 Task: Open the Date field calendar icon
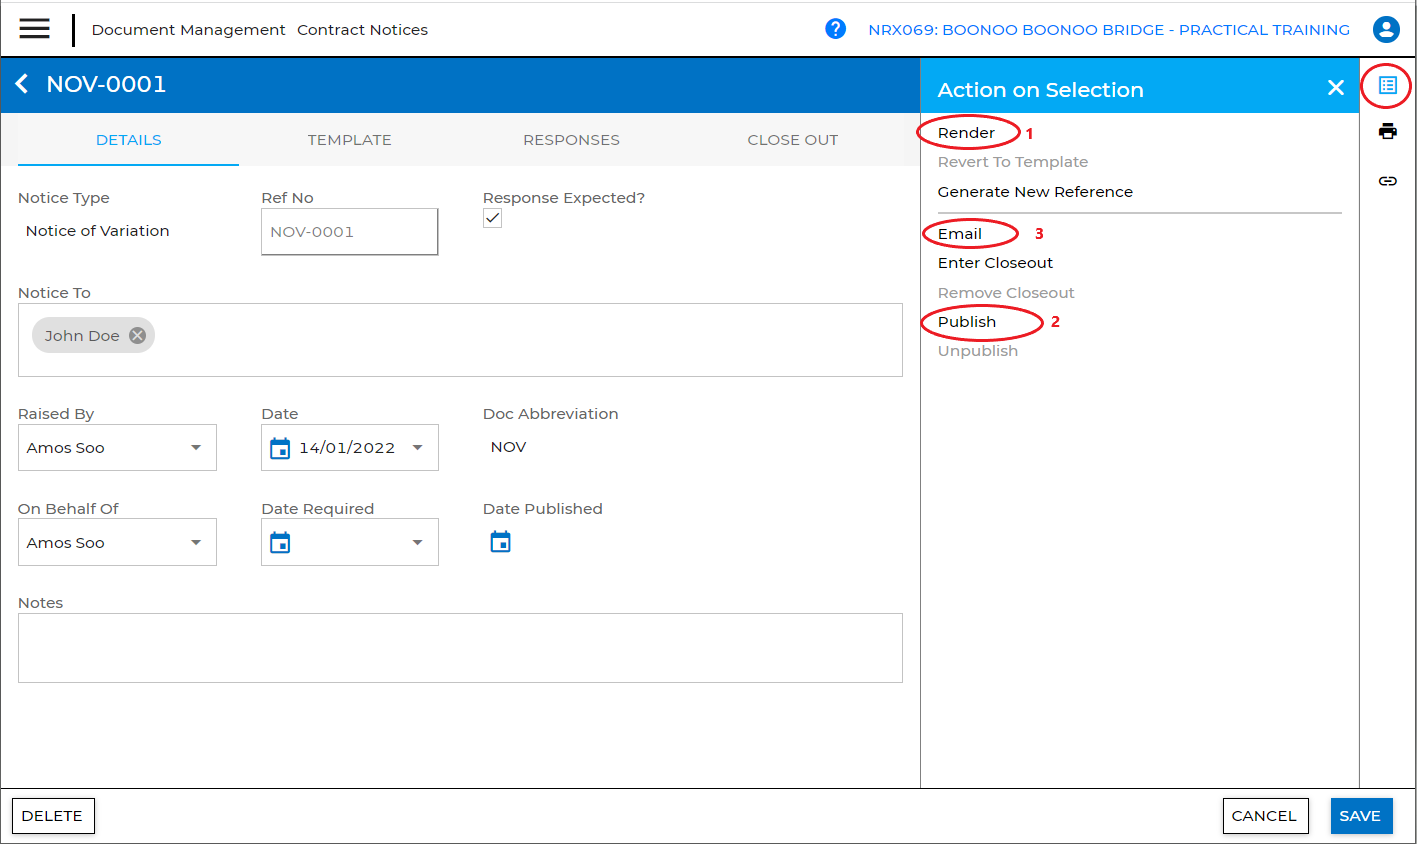(280, 448)
